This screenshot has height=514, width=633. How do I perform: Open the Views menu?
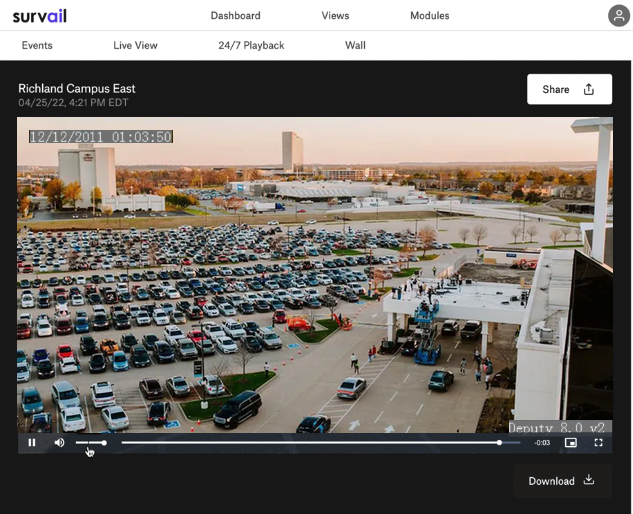coord(335,16)
